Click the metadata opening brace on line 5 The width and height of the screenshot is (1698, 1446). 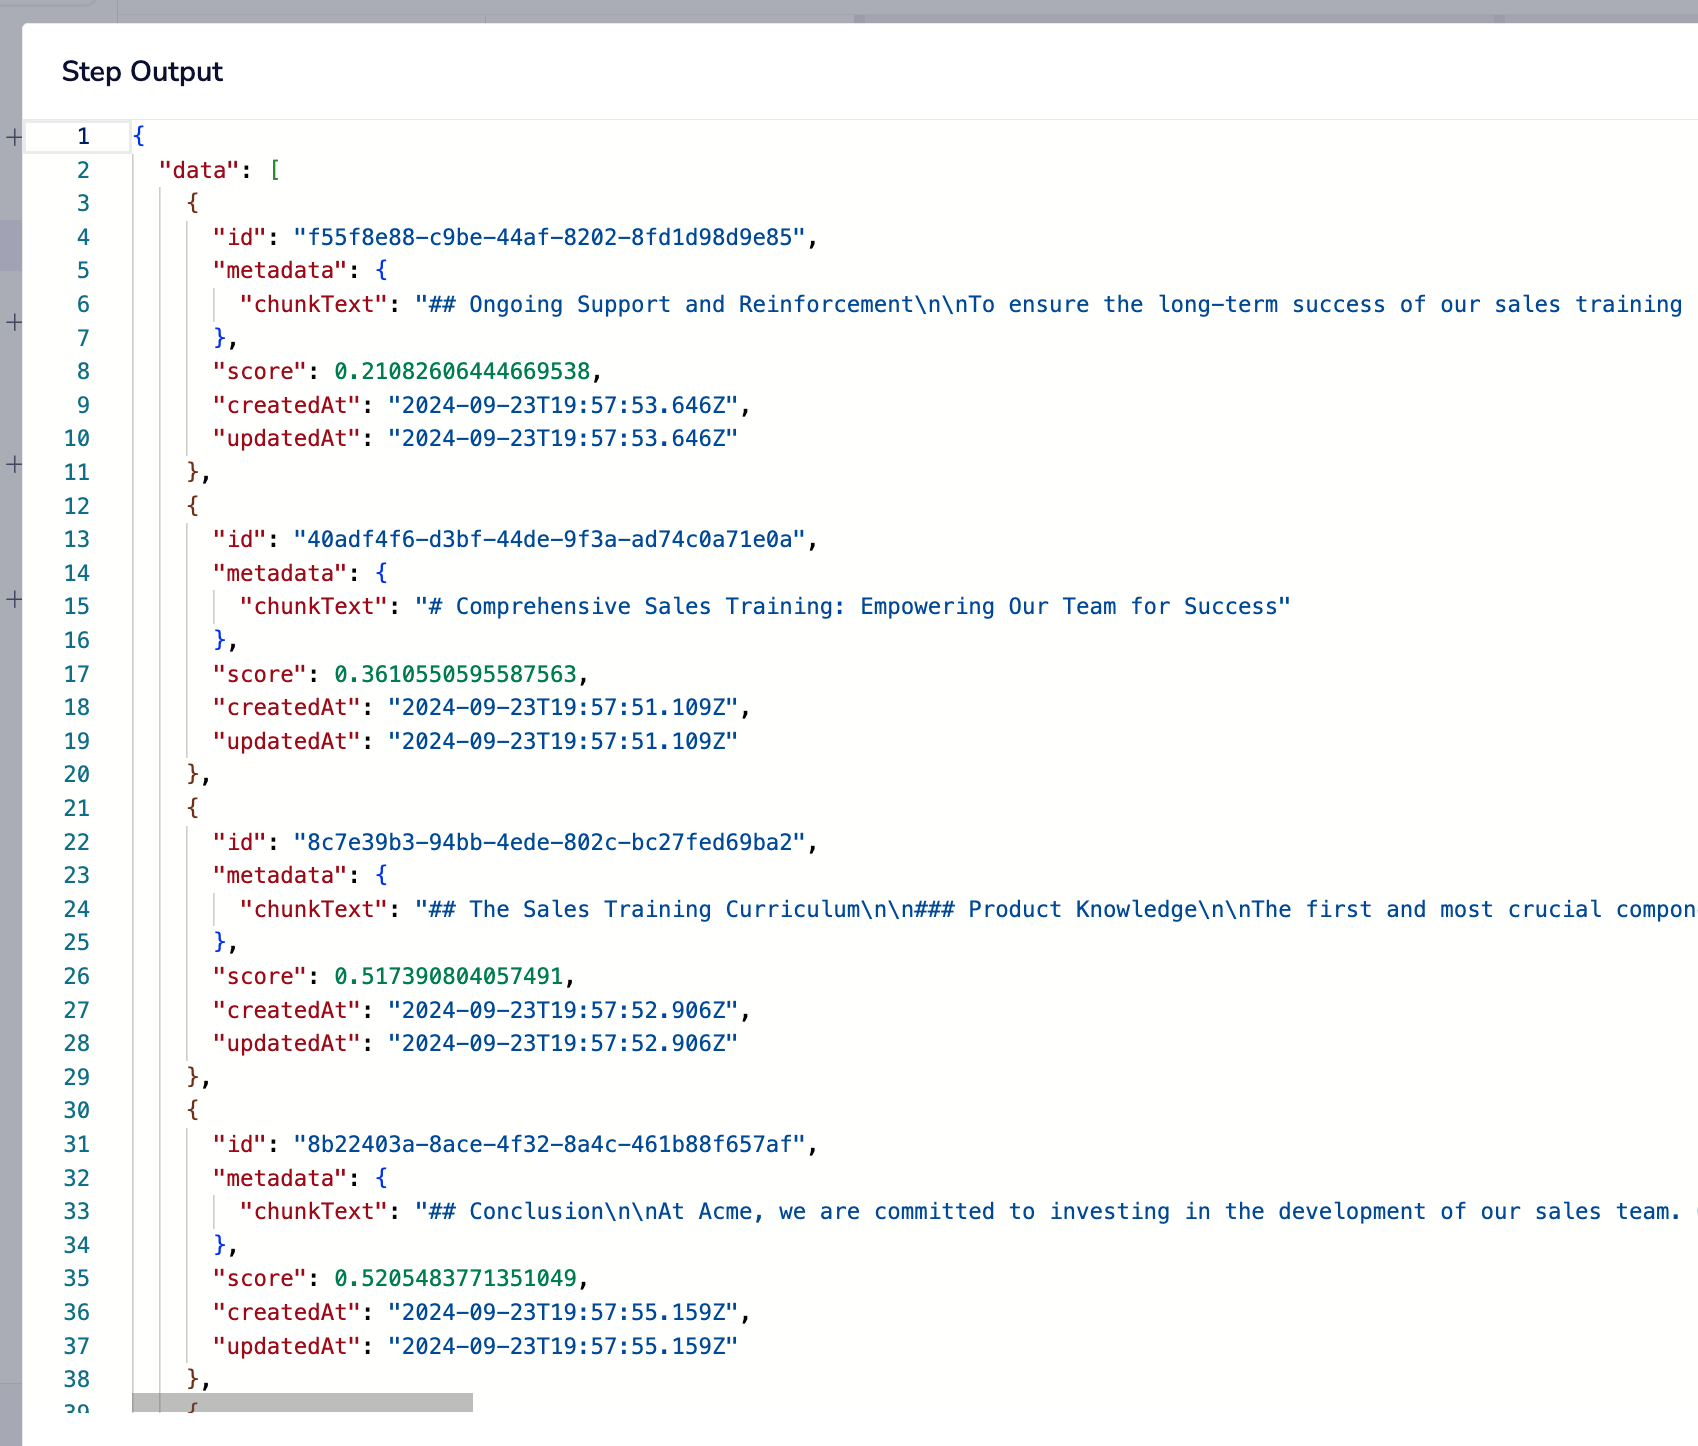point(381,271)
